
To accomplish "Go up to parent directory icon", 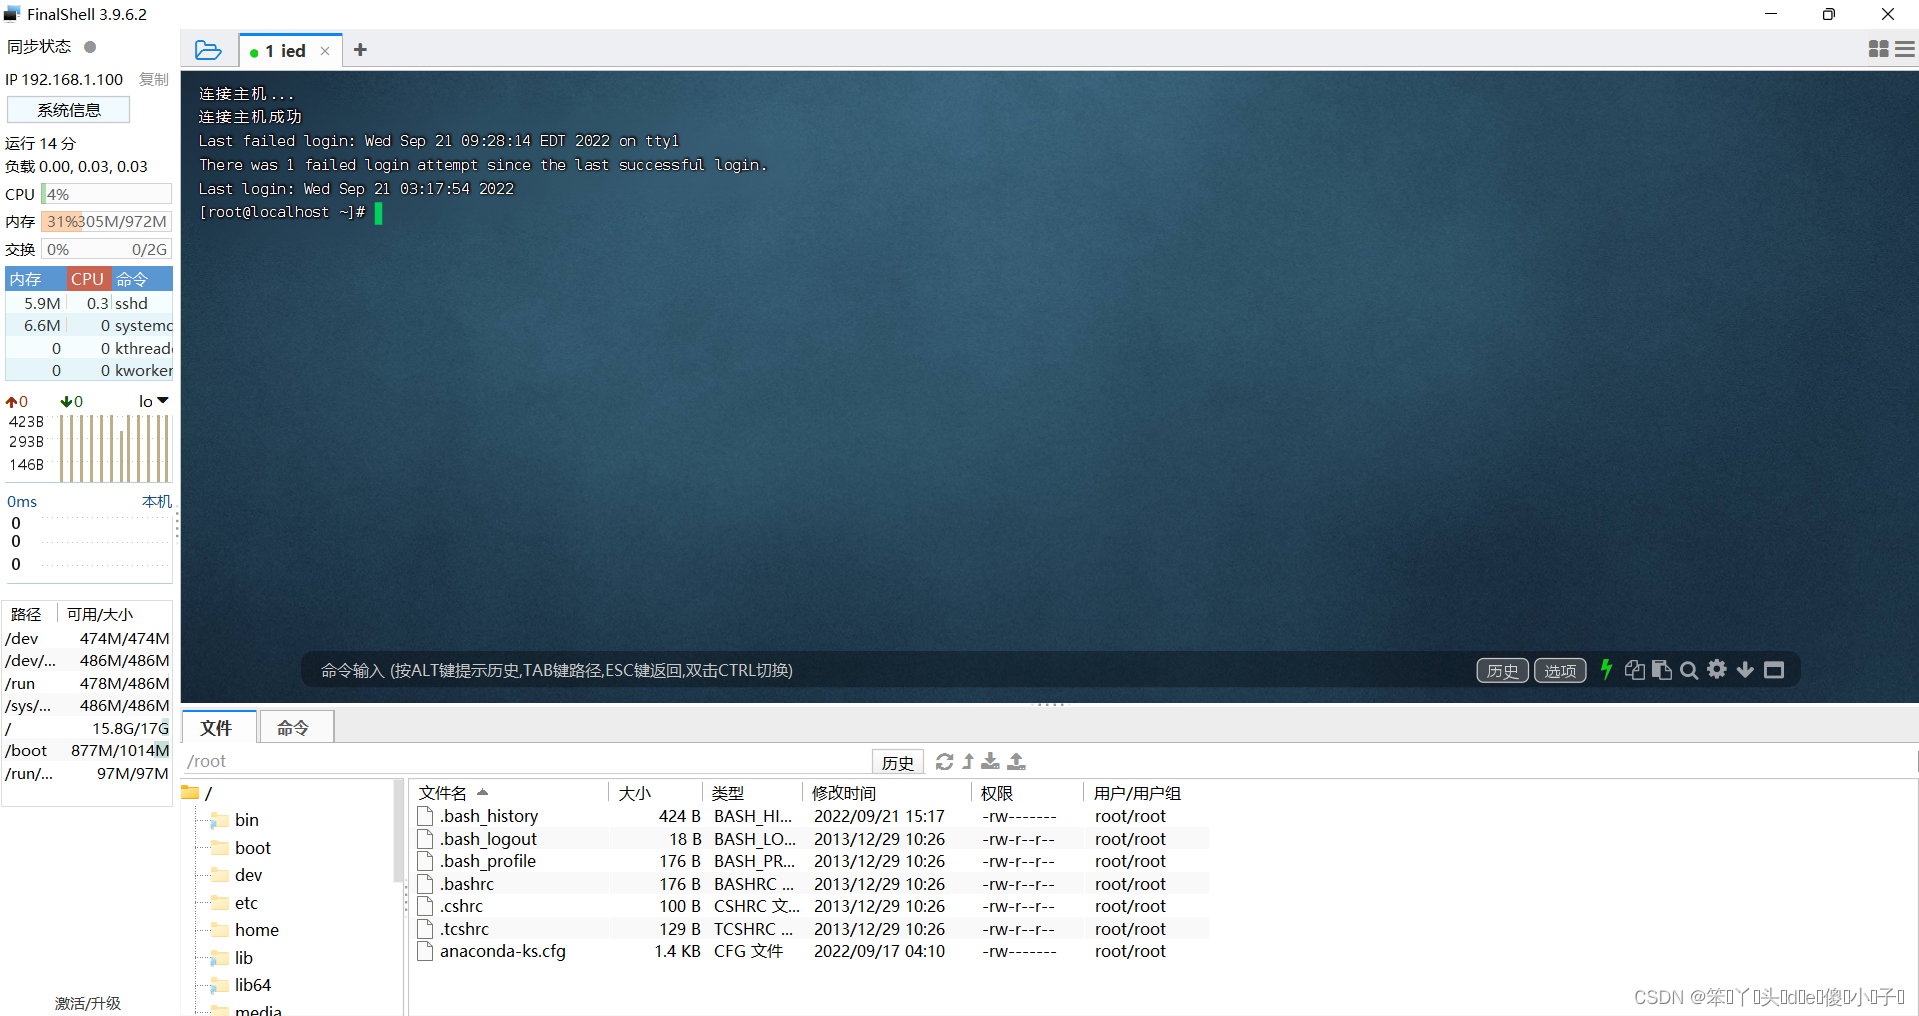I will click(x=968, y=762).
